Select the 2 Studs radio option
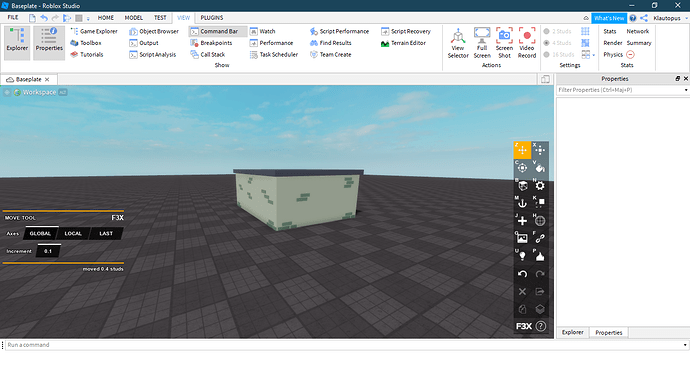Viewport: 690px width, 367px height. point(557,31)
